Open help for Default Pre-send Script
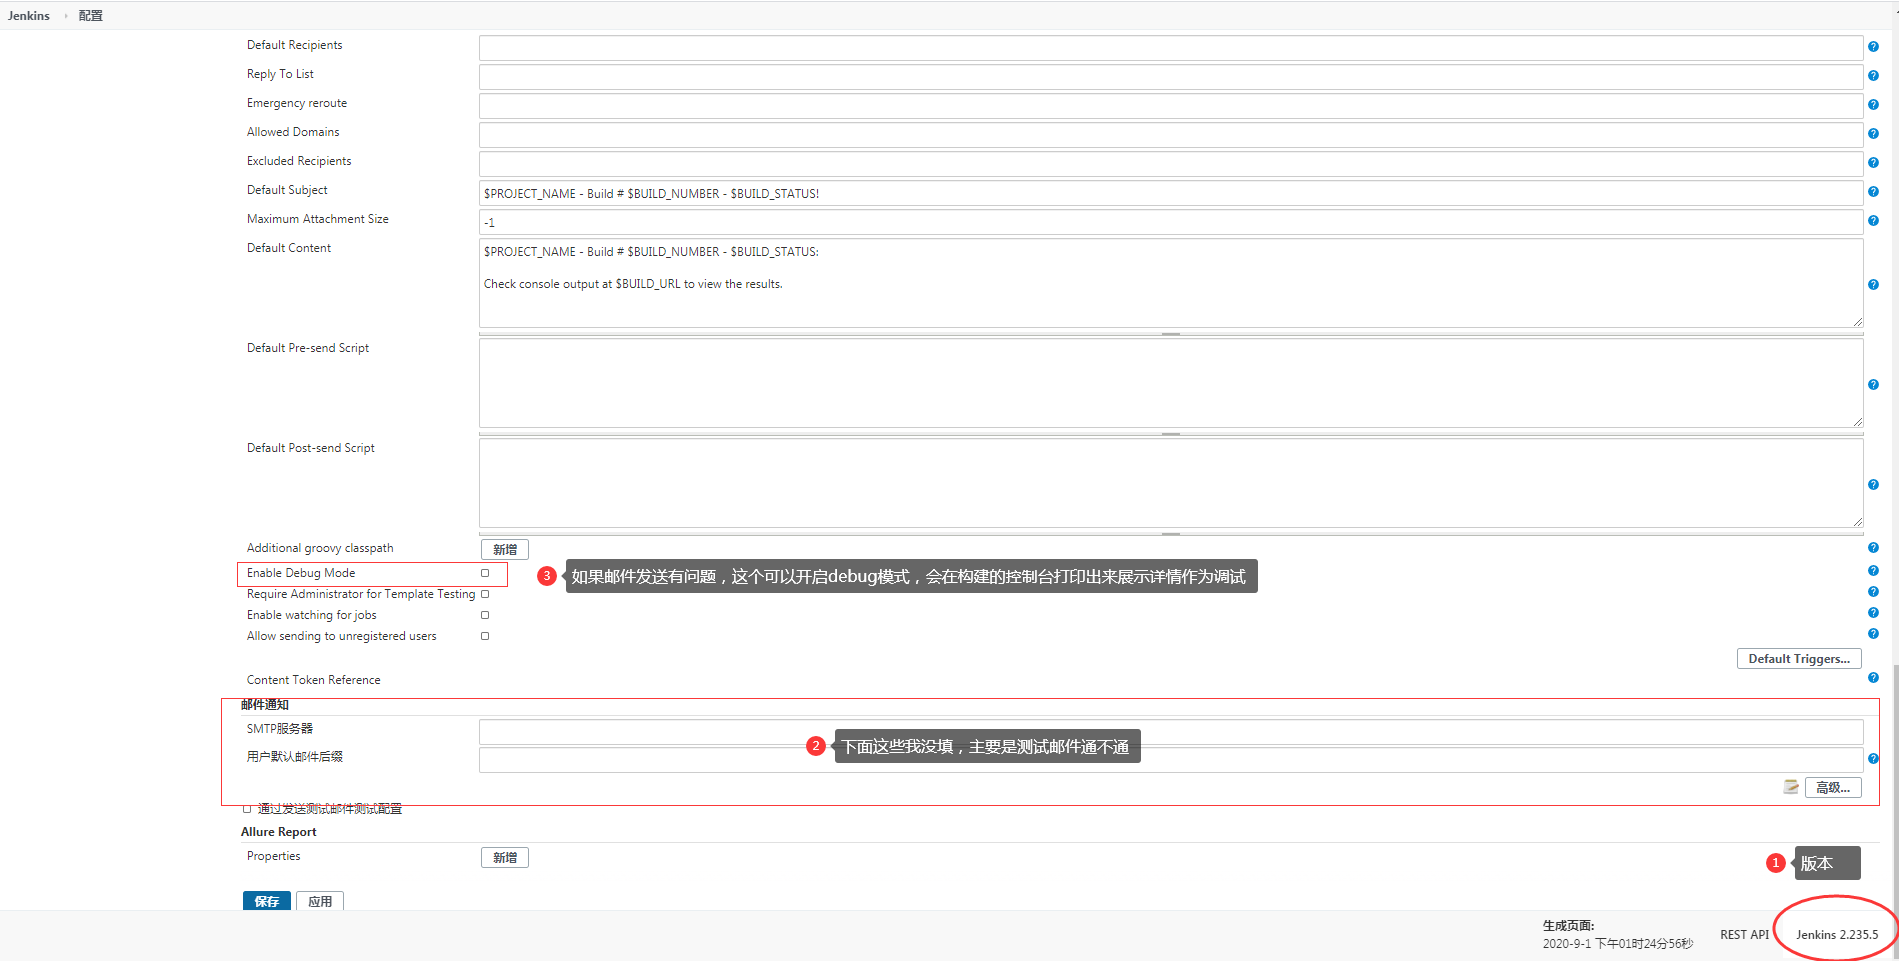Image resolution: width=1899 pixels, height=961 pixels. tap(1873, 385)
